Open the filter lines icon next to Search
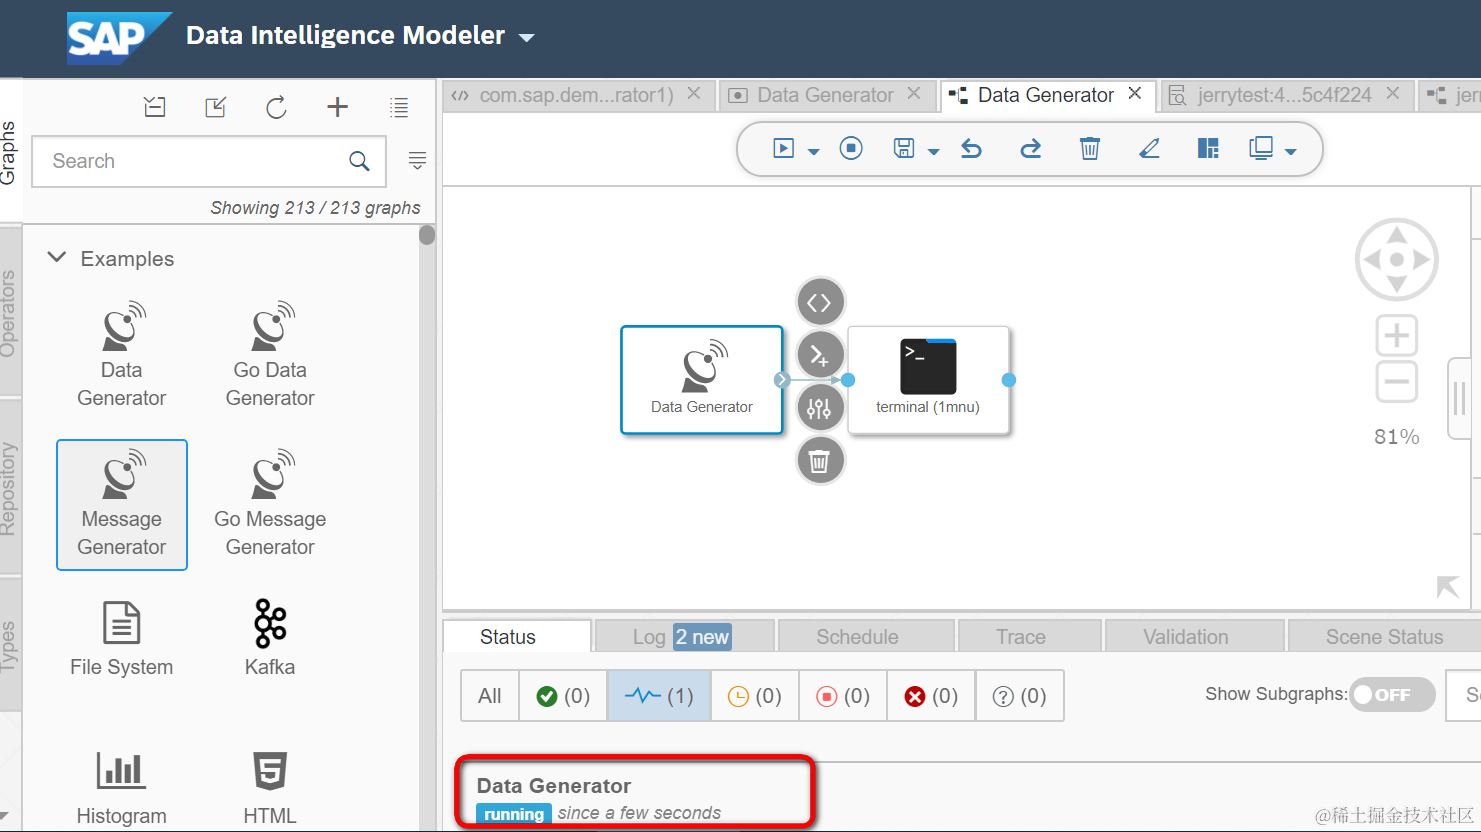This screenshot has width=1481, height=832. (418, 160)
